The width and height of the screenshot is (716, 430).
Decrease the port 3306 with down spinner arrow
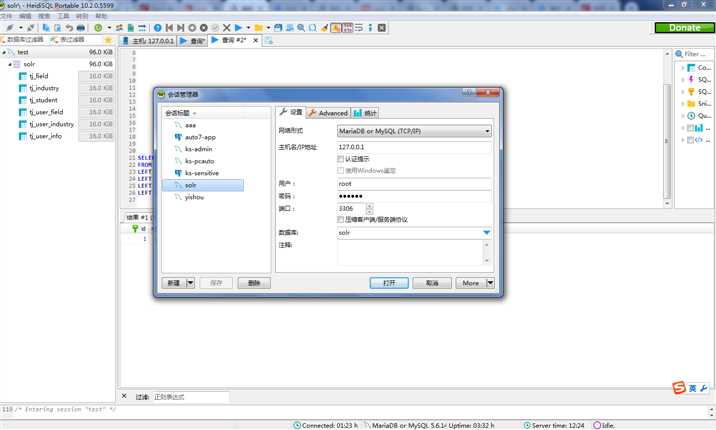point(369,211)
